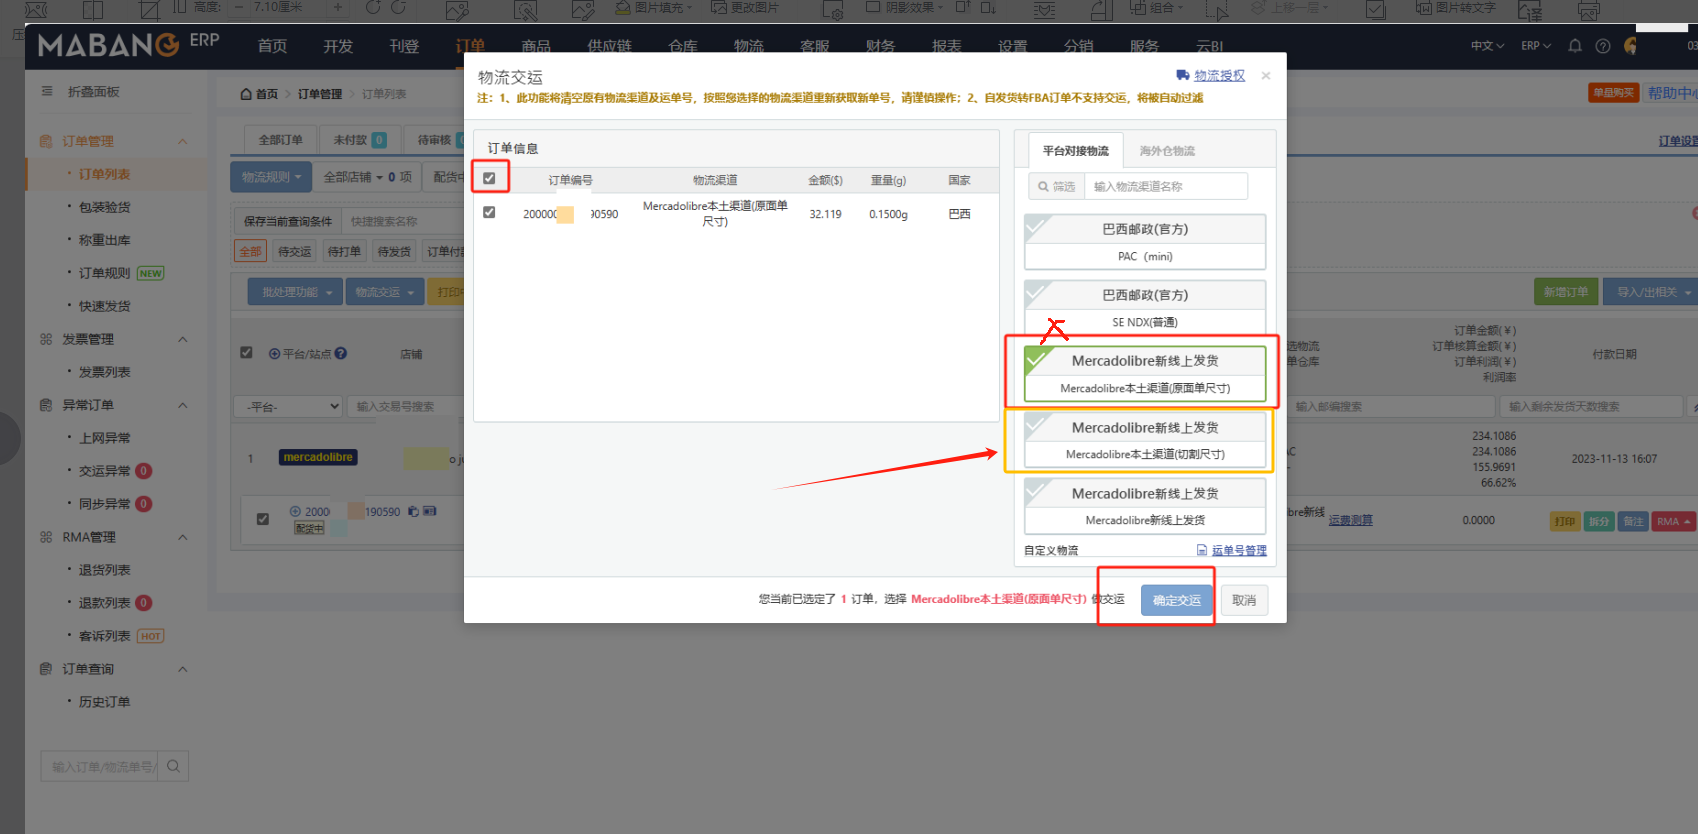This screenshot has height=834, width=1698.
Task: Collapse the 订单查询 sidebar group chevron
Action: pyautogui.click(x=183, y=669)
